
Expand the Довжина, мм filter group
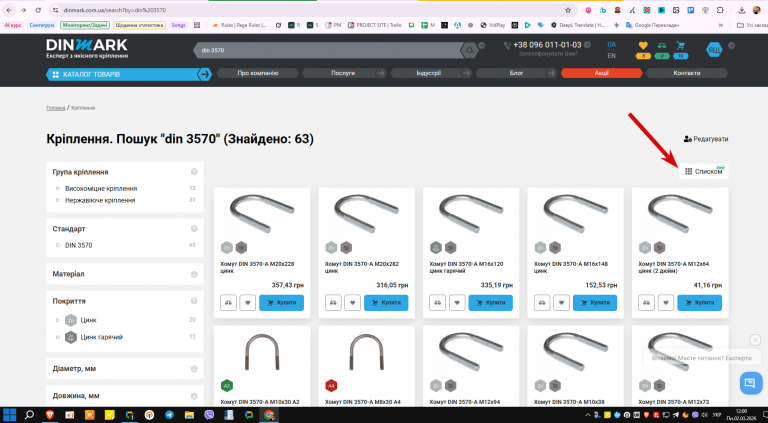tap(194, 396)
